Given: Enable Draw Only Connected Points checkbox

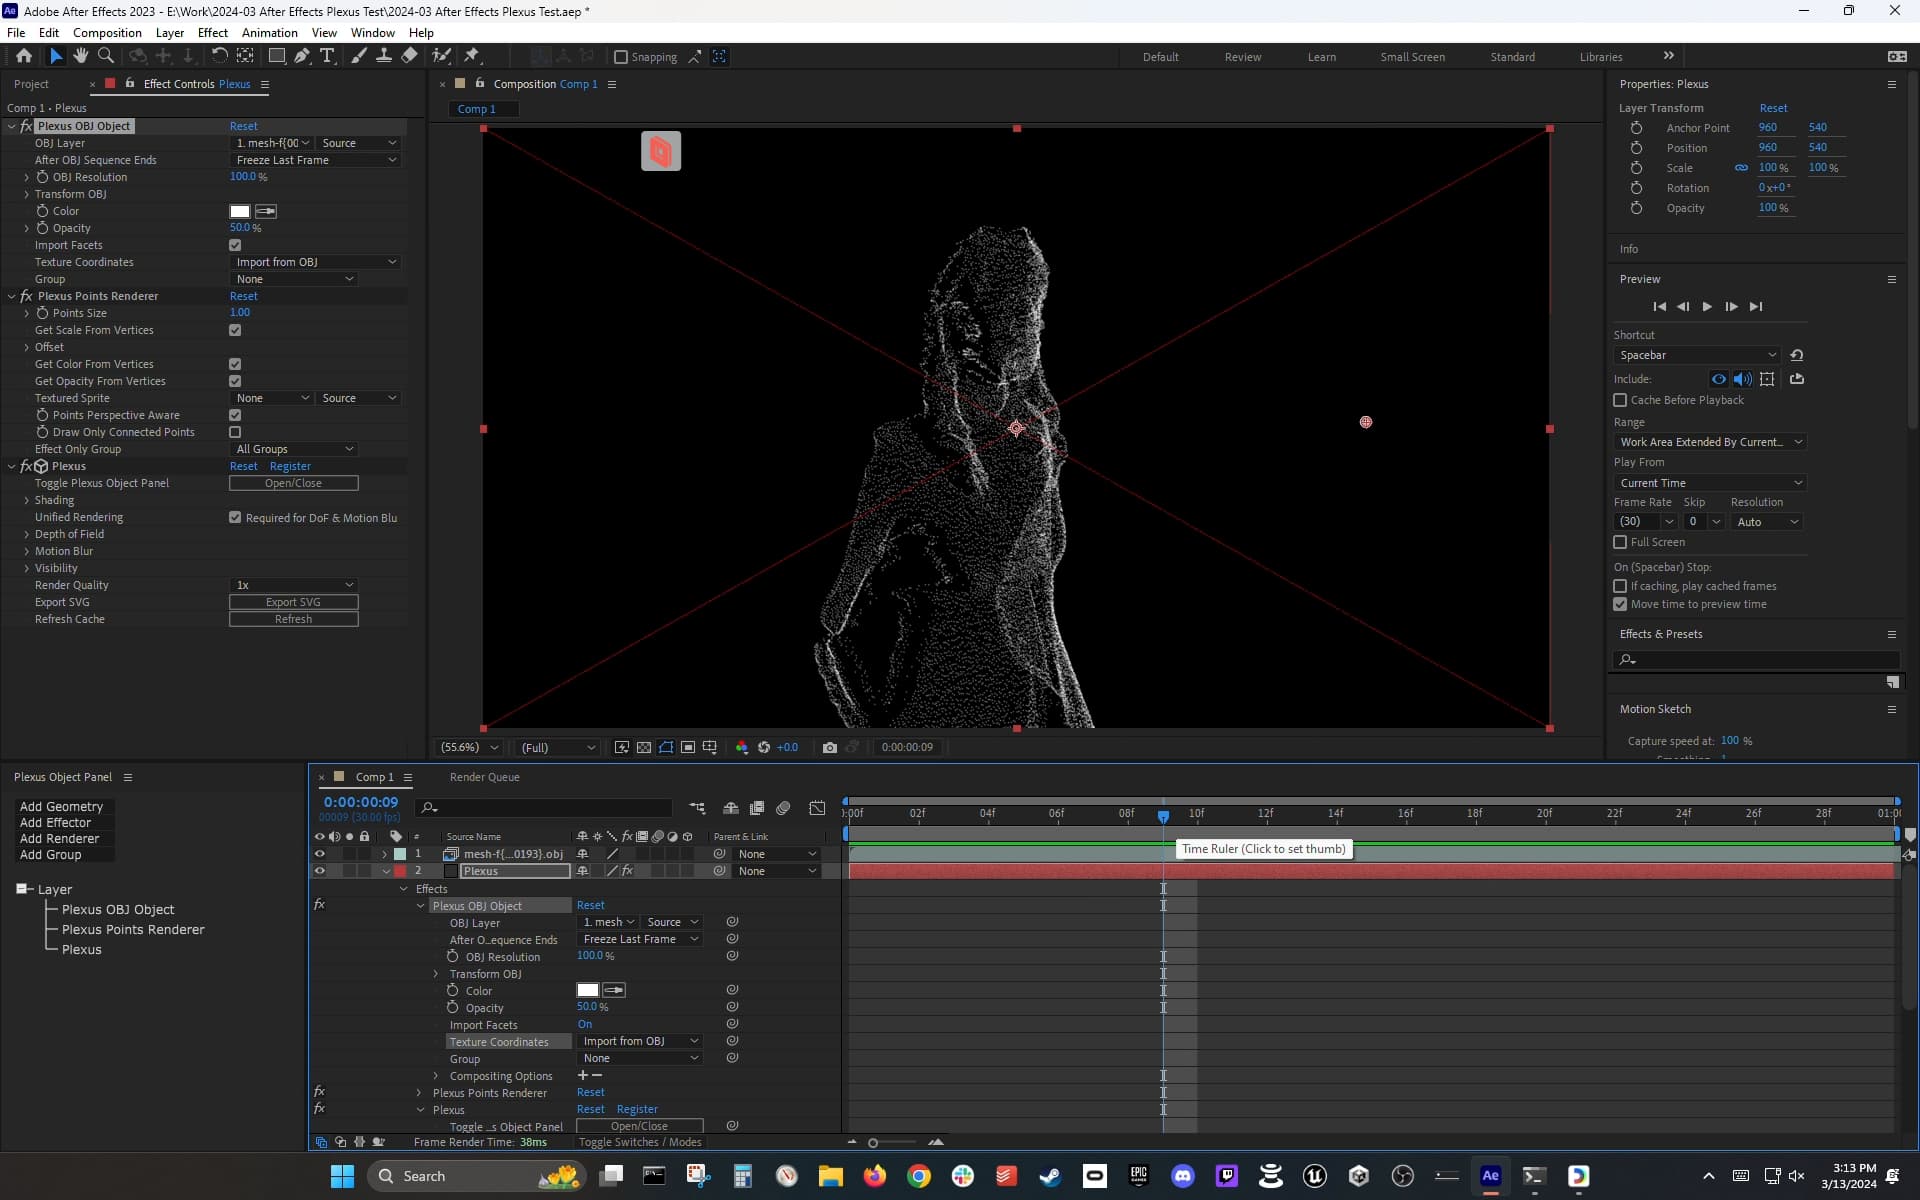Looking at the screenshot, I should (235, 432).
